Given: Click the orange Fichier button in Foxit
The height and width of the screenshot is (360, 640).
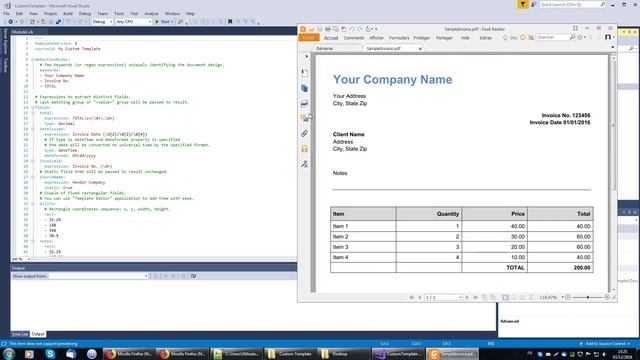Looking at the screenshot, I should click(309, 38).
